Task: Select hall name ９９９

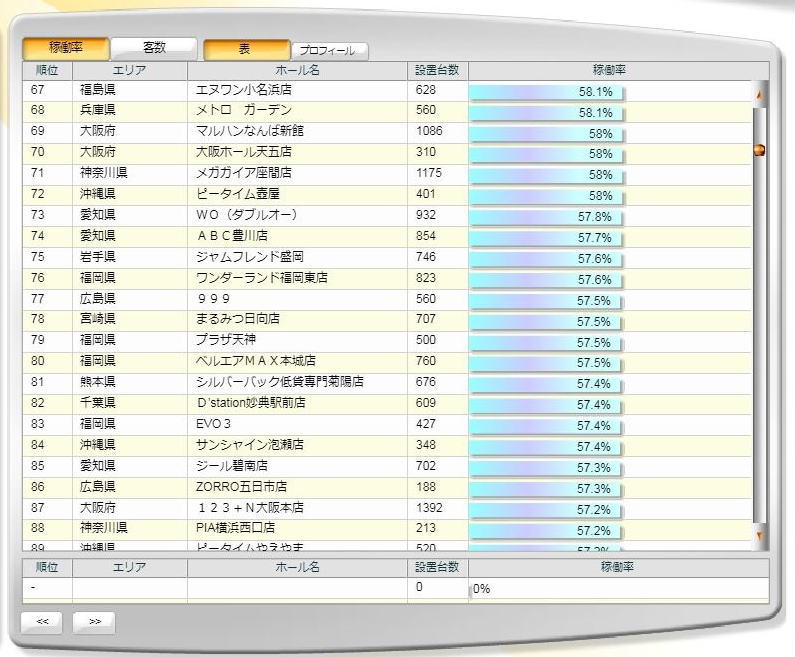Action: pos(213,300)
